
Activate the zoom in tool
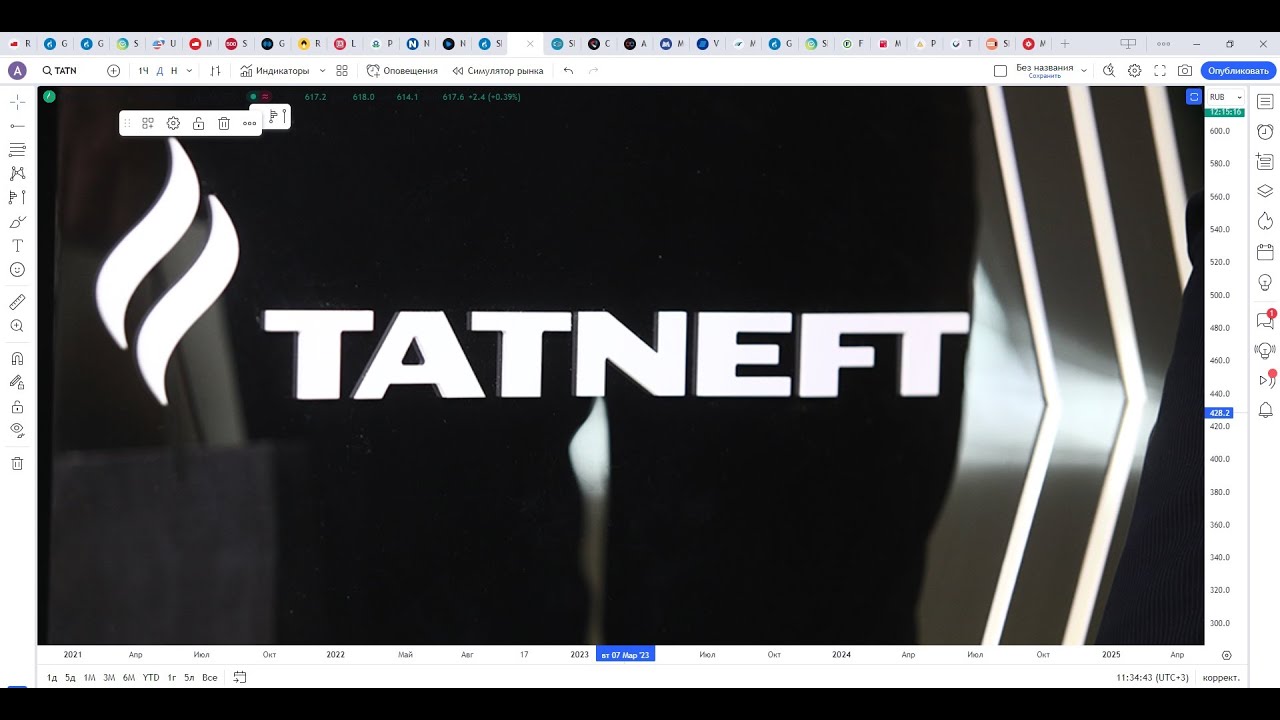17,326
